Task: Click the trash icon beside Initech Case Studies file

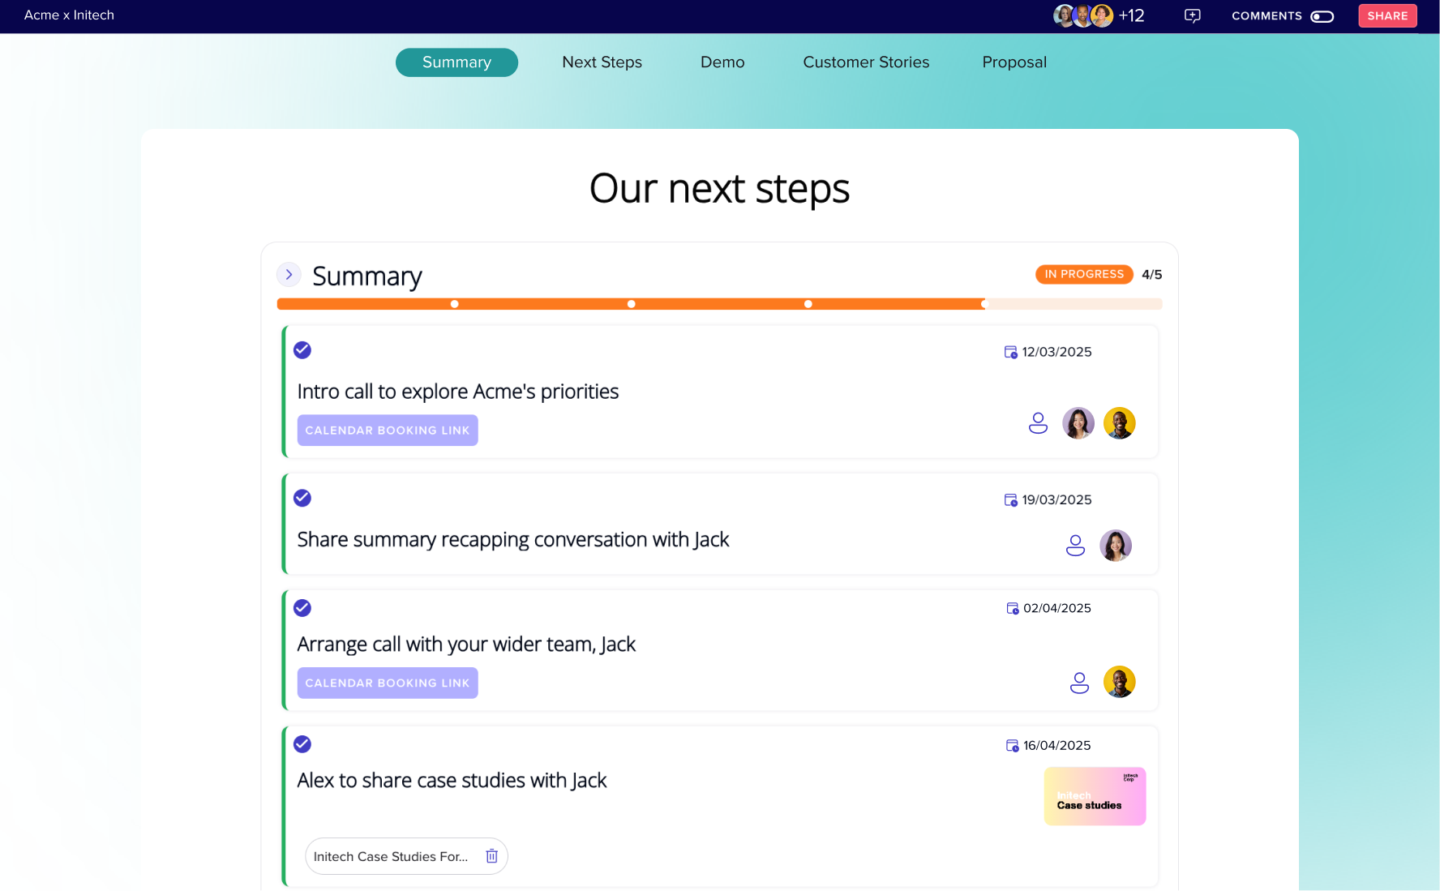Action: pos(491,856)
